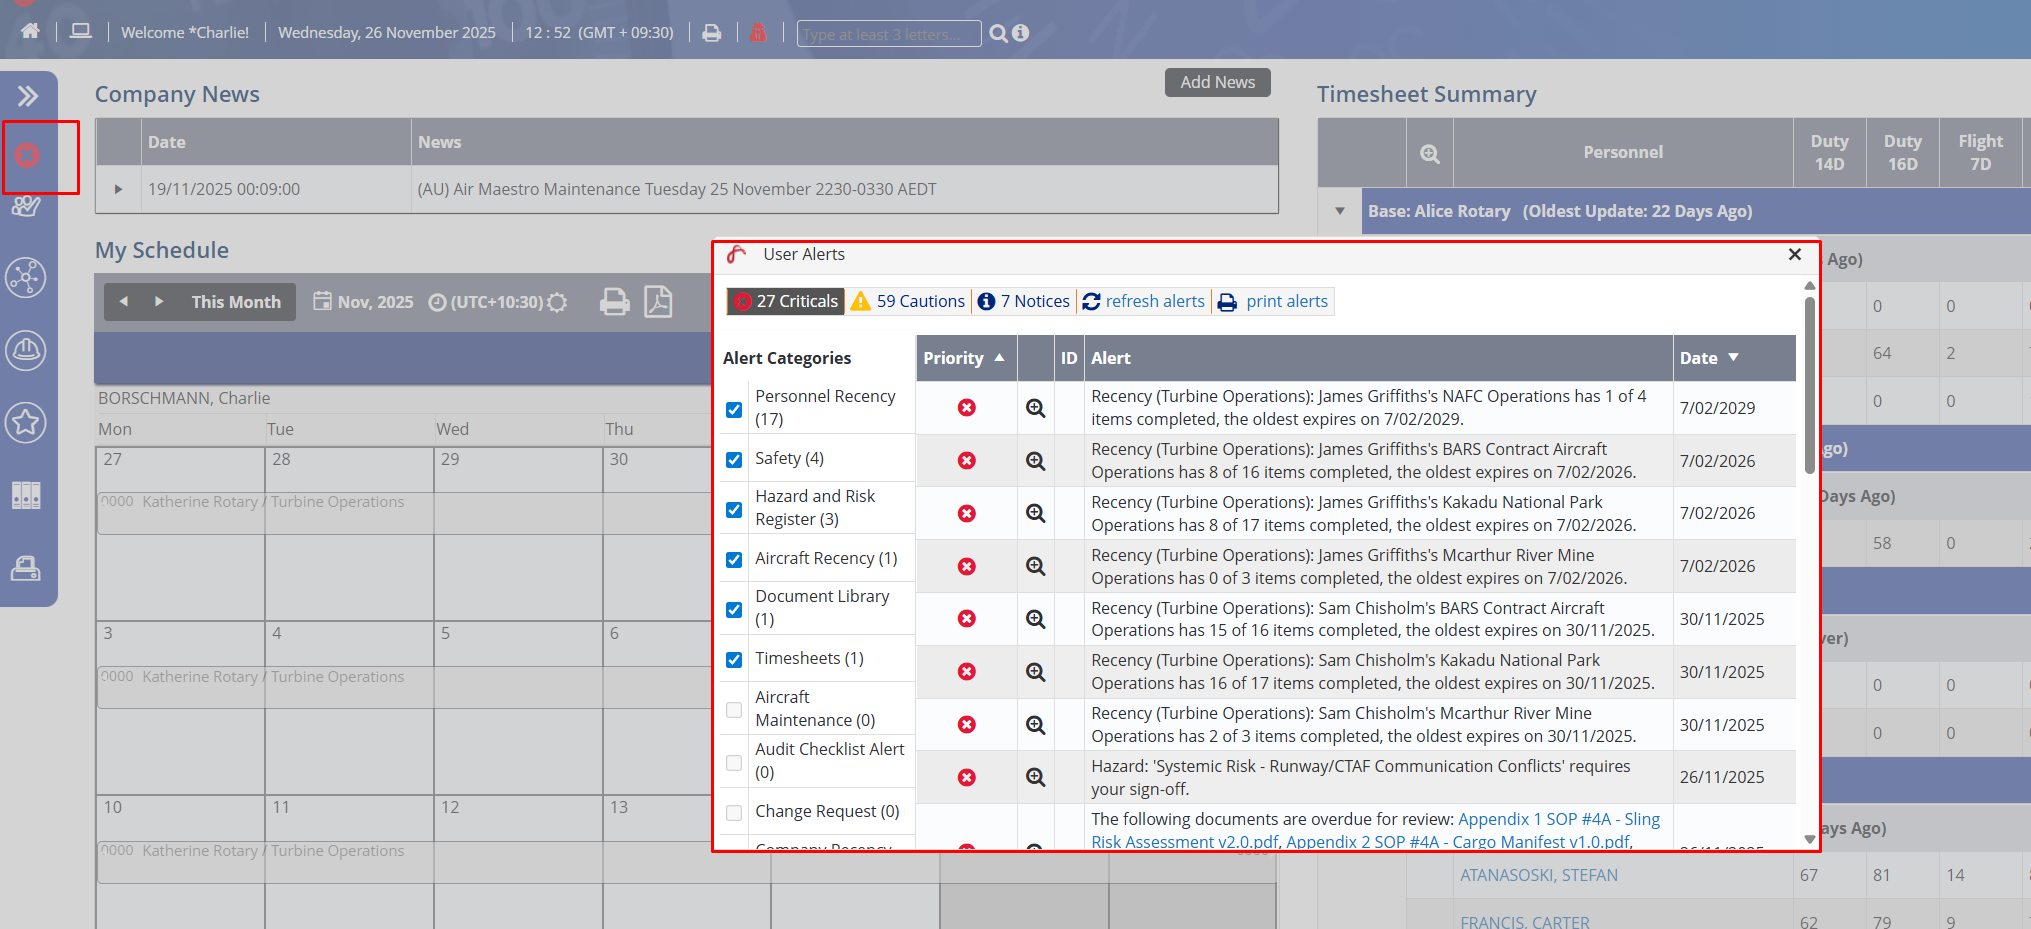The image size is (2031, 929).
Task: Open the red critical alerts sidebar icon
Action: [x=27, y=156]
